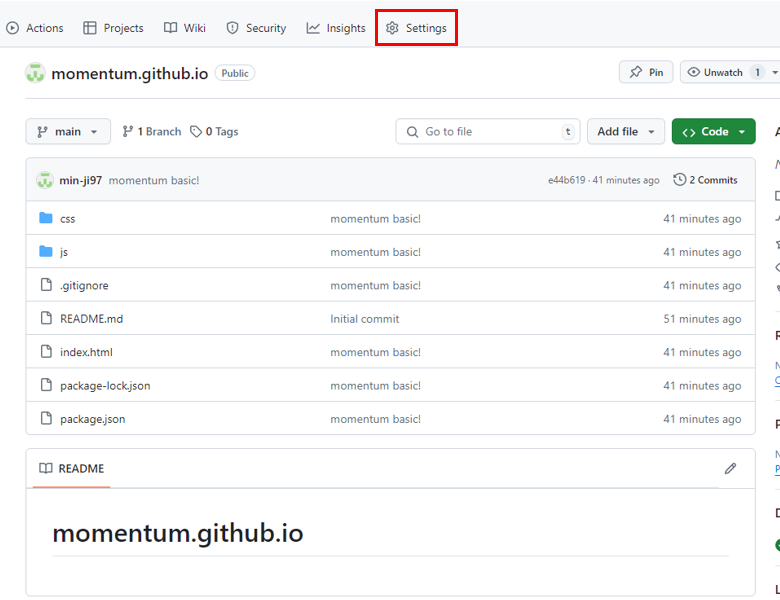Open commit hash e44b619
Viewport: 780px width, 600px height.
click(567, 180)
